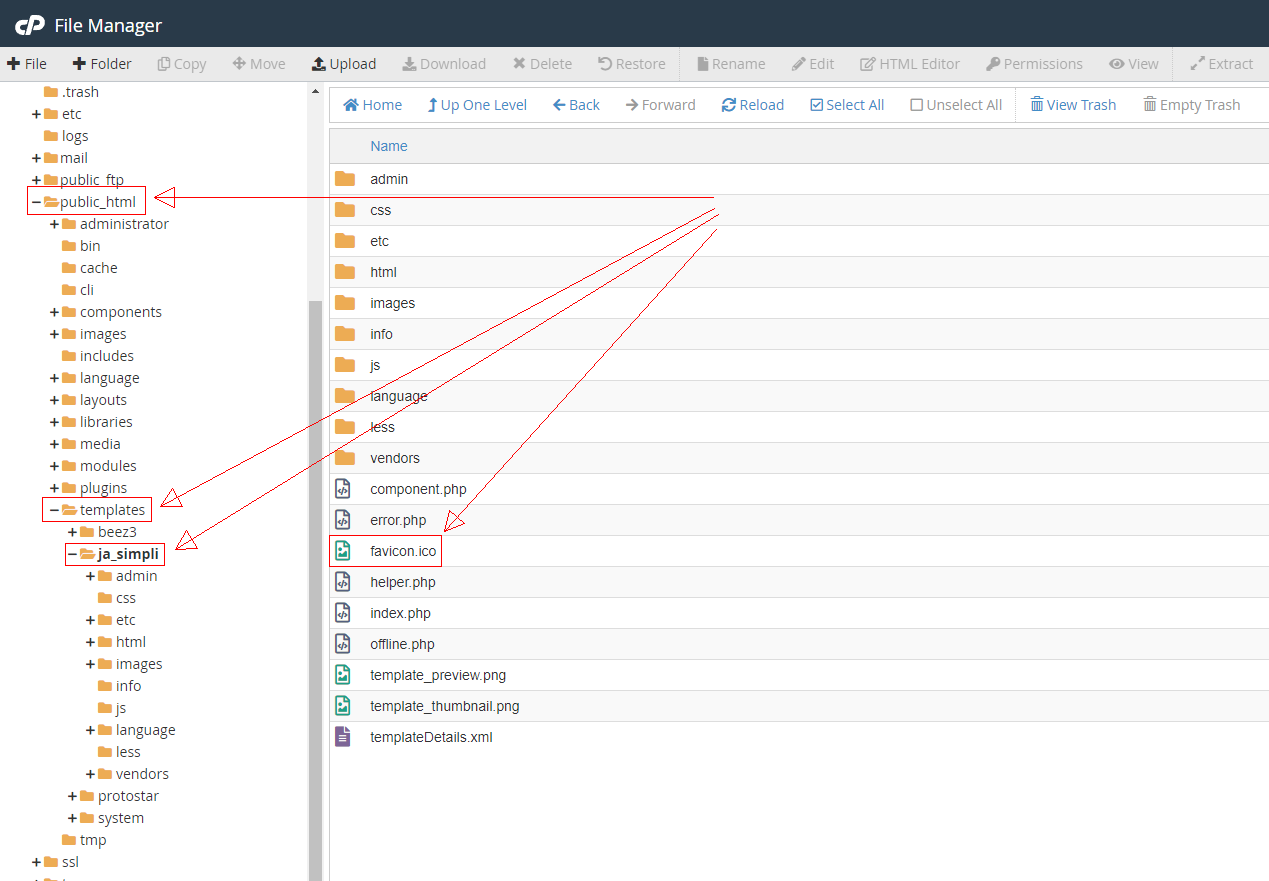Open View Trash
The height and width of the screenshot is (881, 1269).
click(x=1072, y=104)
